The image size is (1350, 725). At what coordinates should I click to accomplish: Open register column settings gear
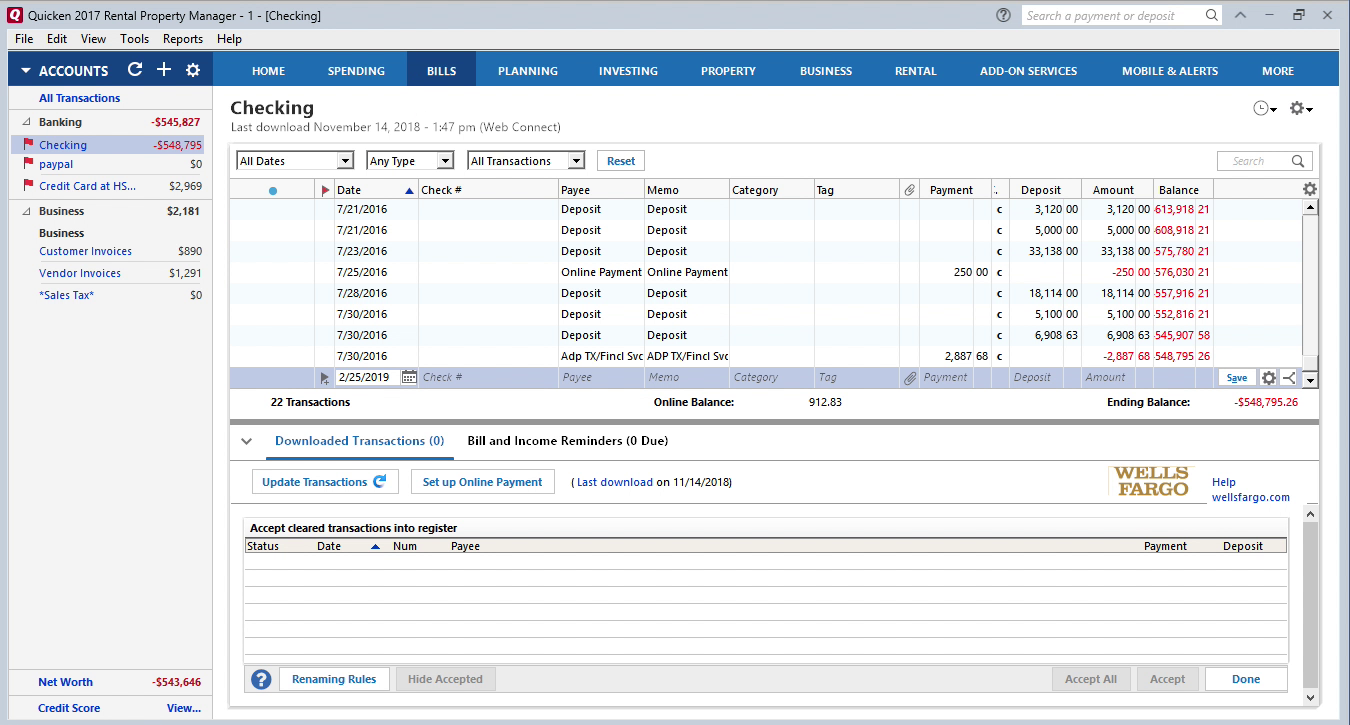(x=1310, y=190)
